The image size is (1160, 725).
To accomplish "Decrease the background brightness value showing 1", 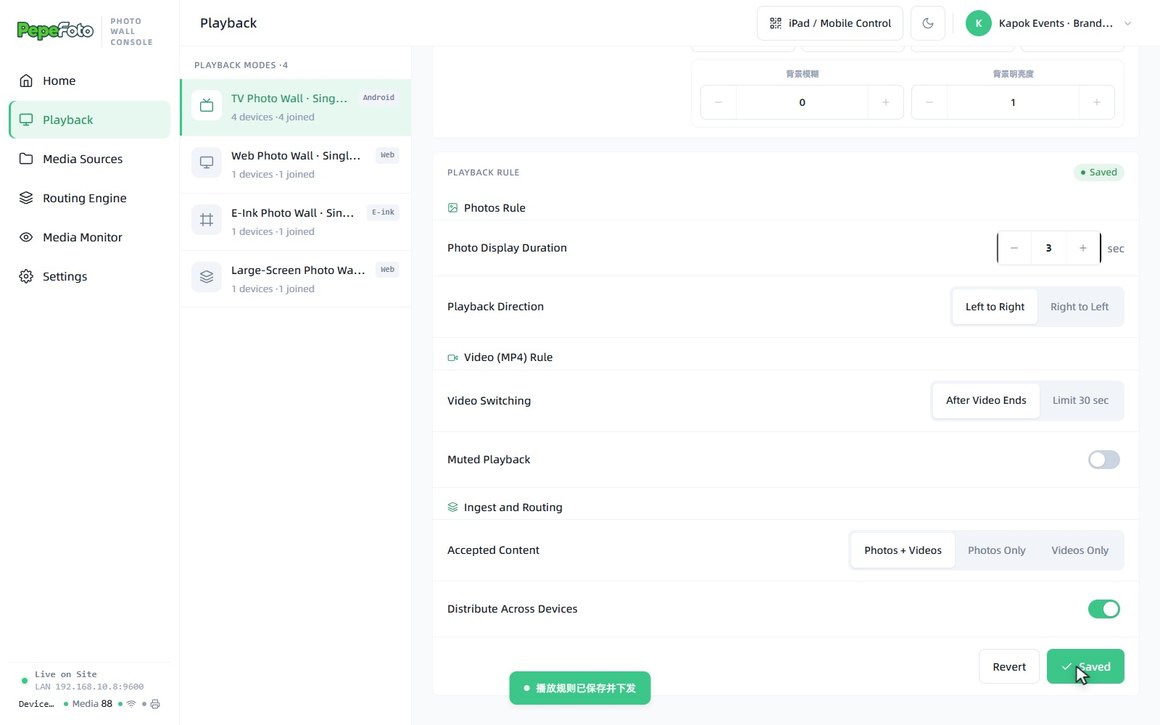I will point(929,103).
